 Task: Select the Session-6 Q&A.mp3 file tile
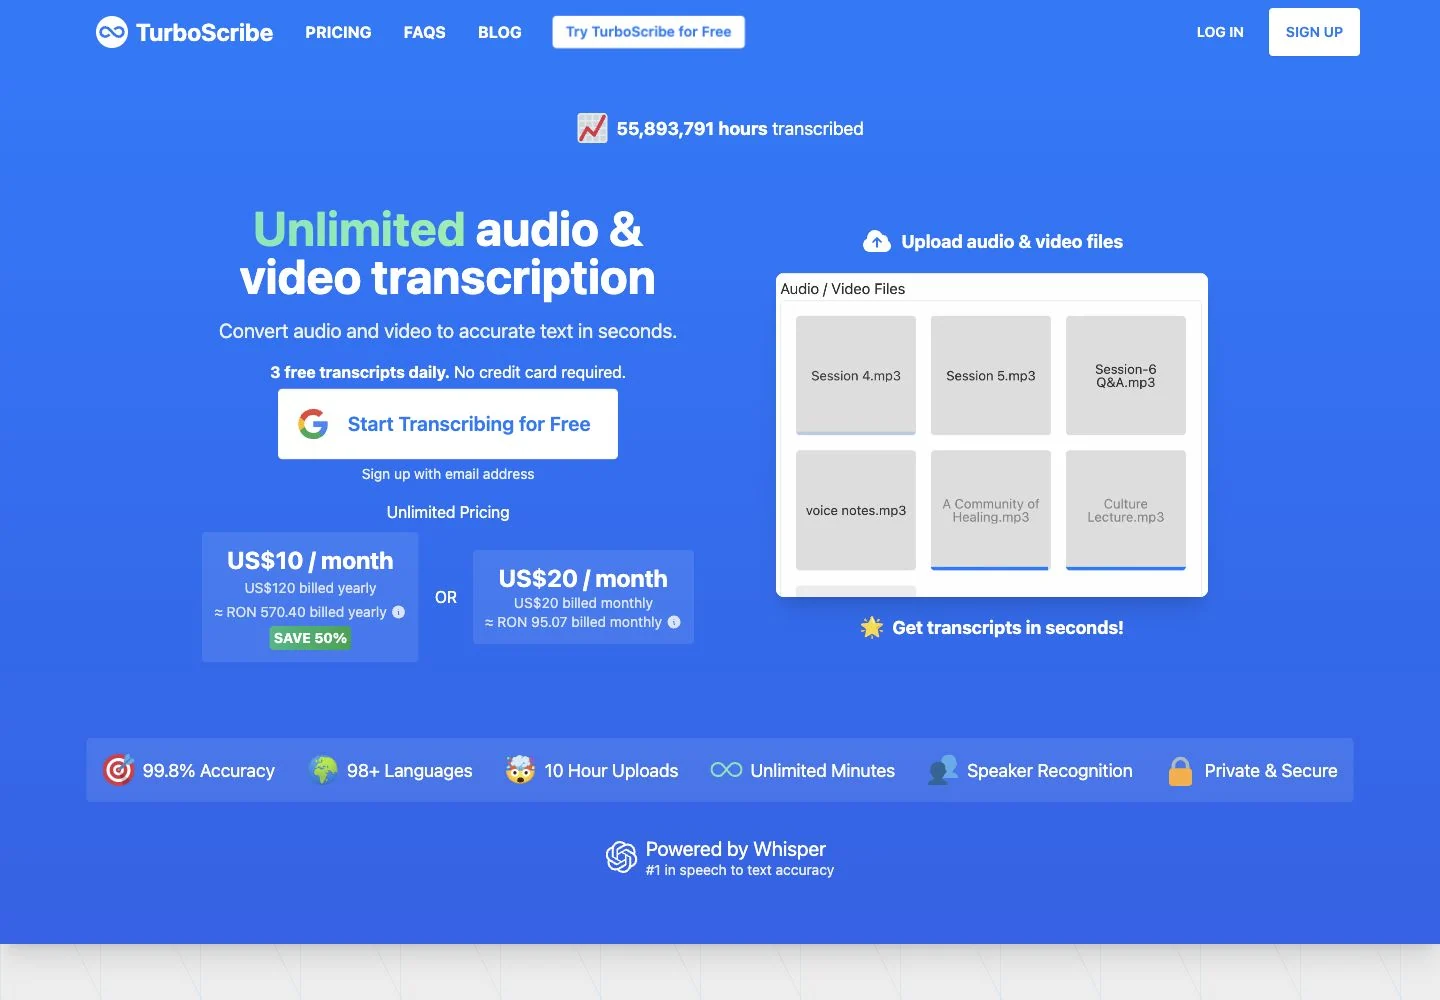pos(1126,376)
